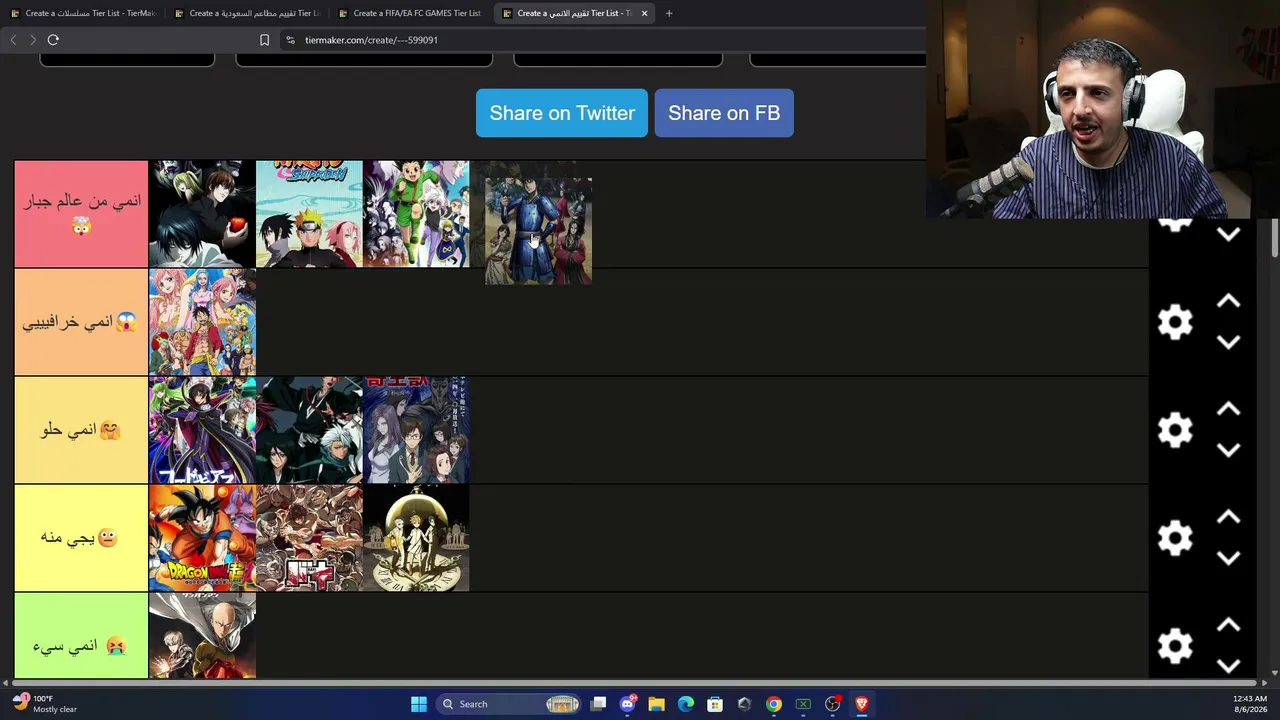Image resolution: width=1280 pixels, height=720 pixels.
Task: Select the One Piece poster
Action: tap(202, 322)
